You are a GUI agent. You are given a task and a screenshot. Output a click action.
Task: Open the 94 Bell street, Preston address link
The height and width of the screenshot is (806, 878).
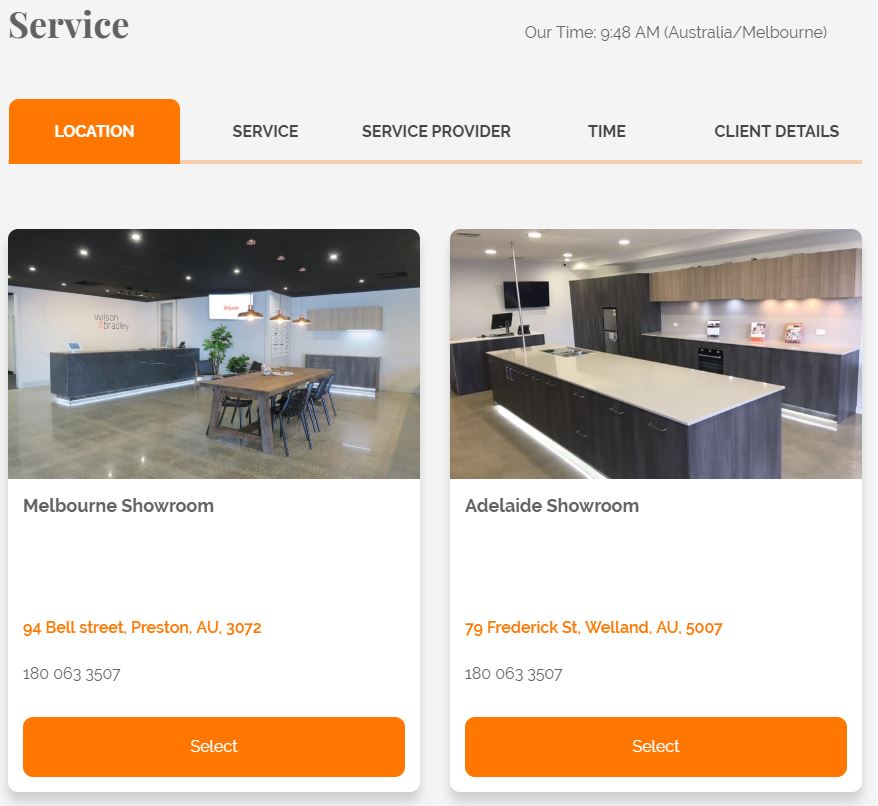142,627
